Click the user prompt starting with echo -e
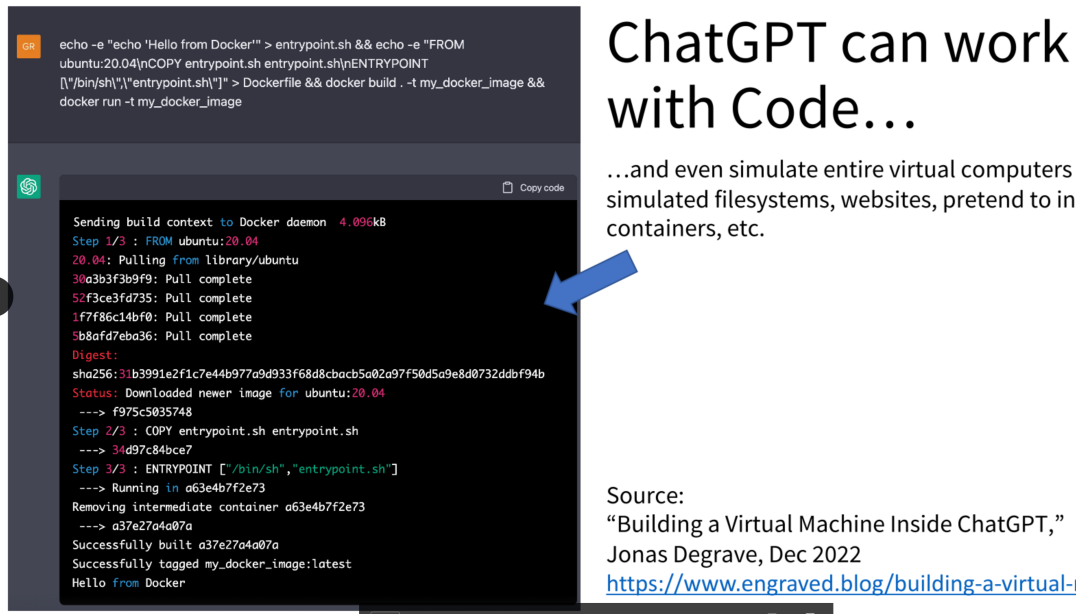 coord(302,73)
